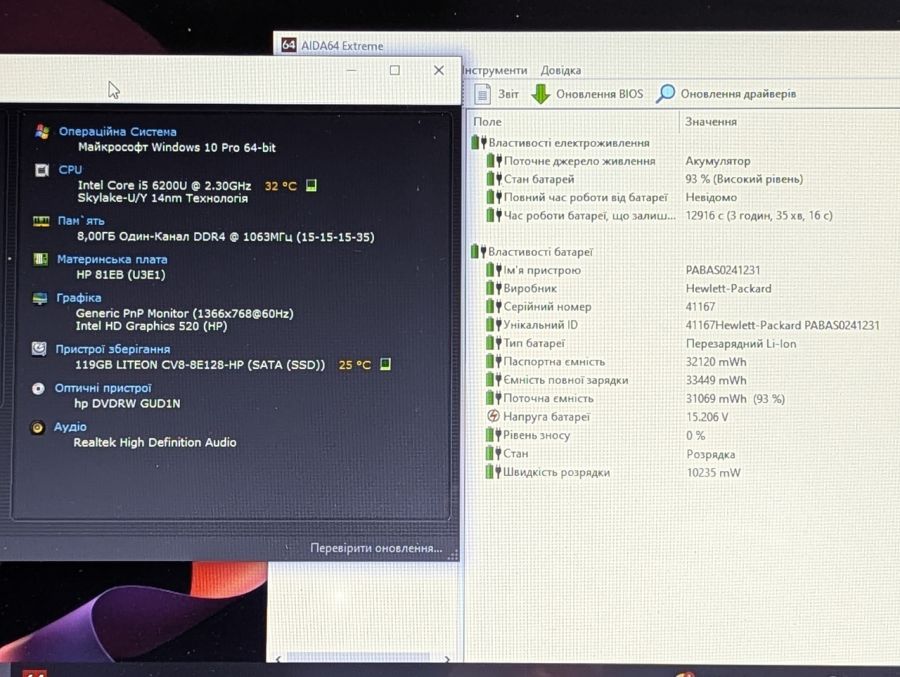The height and width of the screenshot is (677, 900).
Task: Click the battery icon beside Рівень зносу
Action: tap(494, 435)
